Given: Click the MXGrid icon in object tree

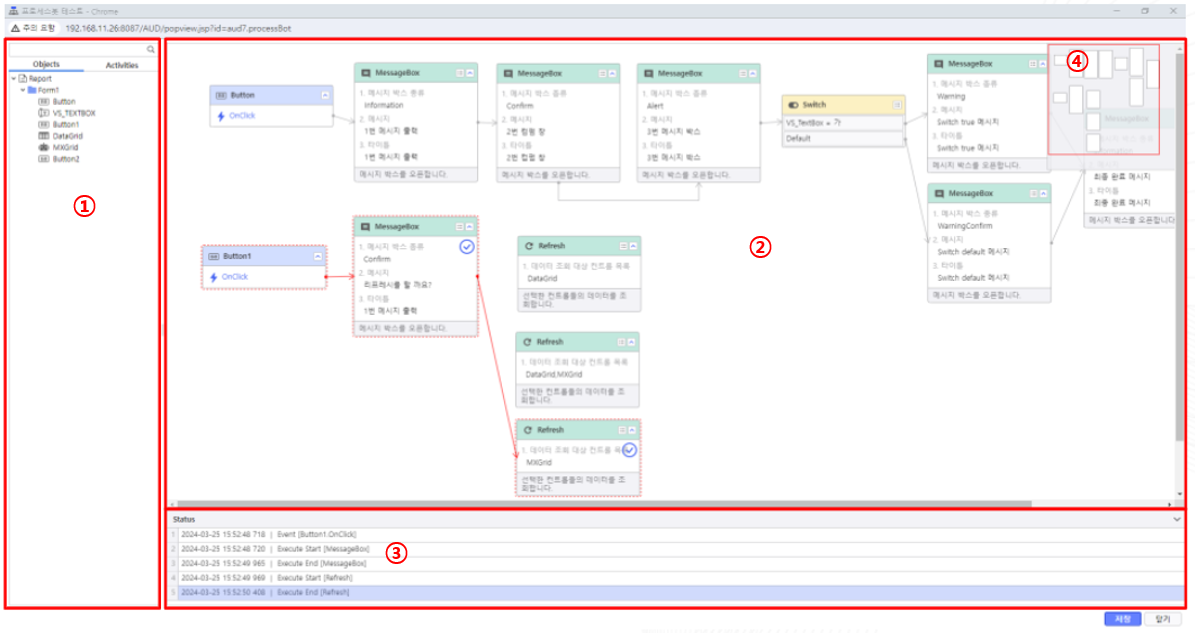Looking at the screenshot, I should [x=43, y=147].
